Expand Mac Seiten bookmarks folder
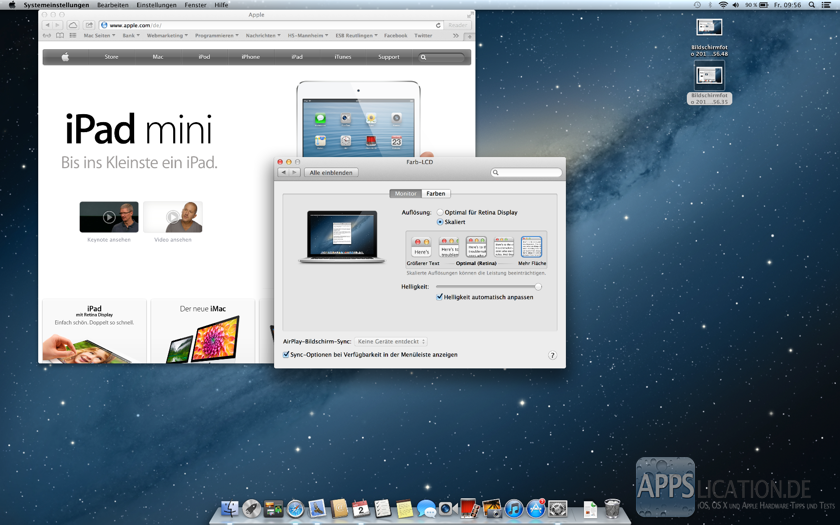The width and height of the screenshot is (840, 525). [x=99, y=35]
